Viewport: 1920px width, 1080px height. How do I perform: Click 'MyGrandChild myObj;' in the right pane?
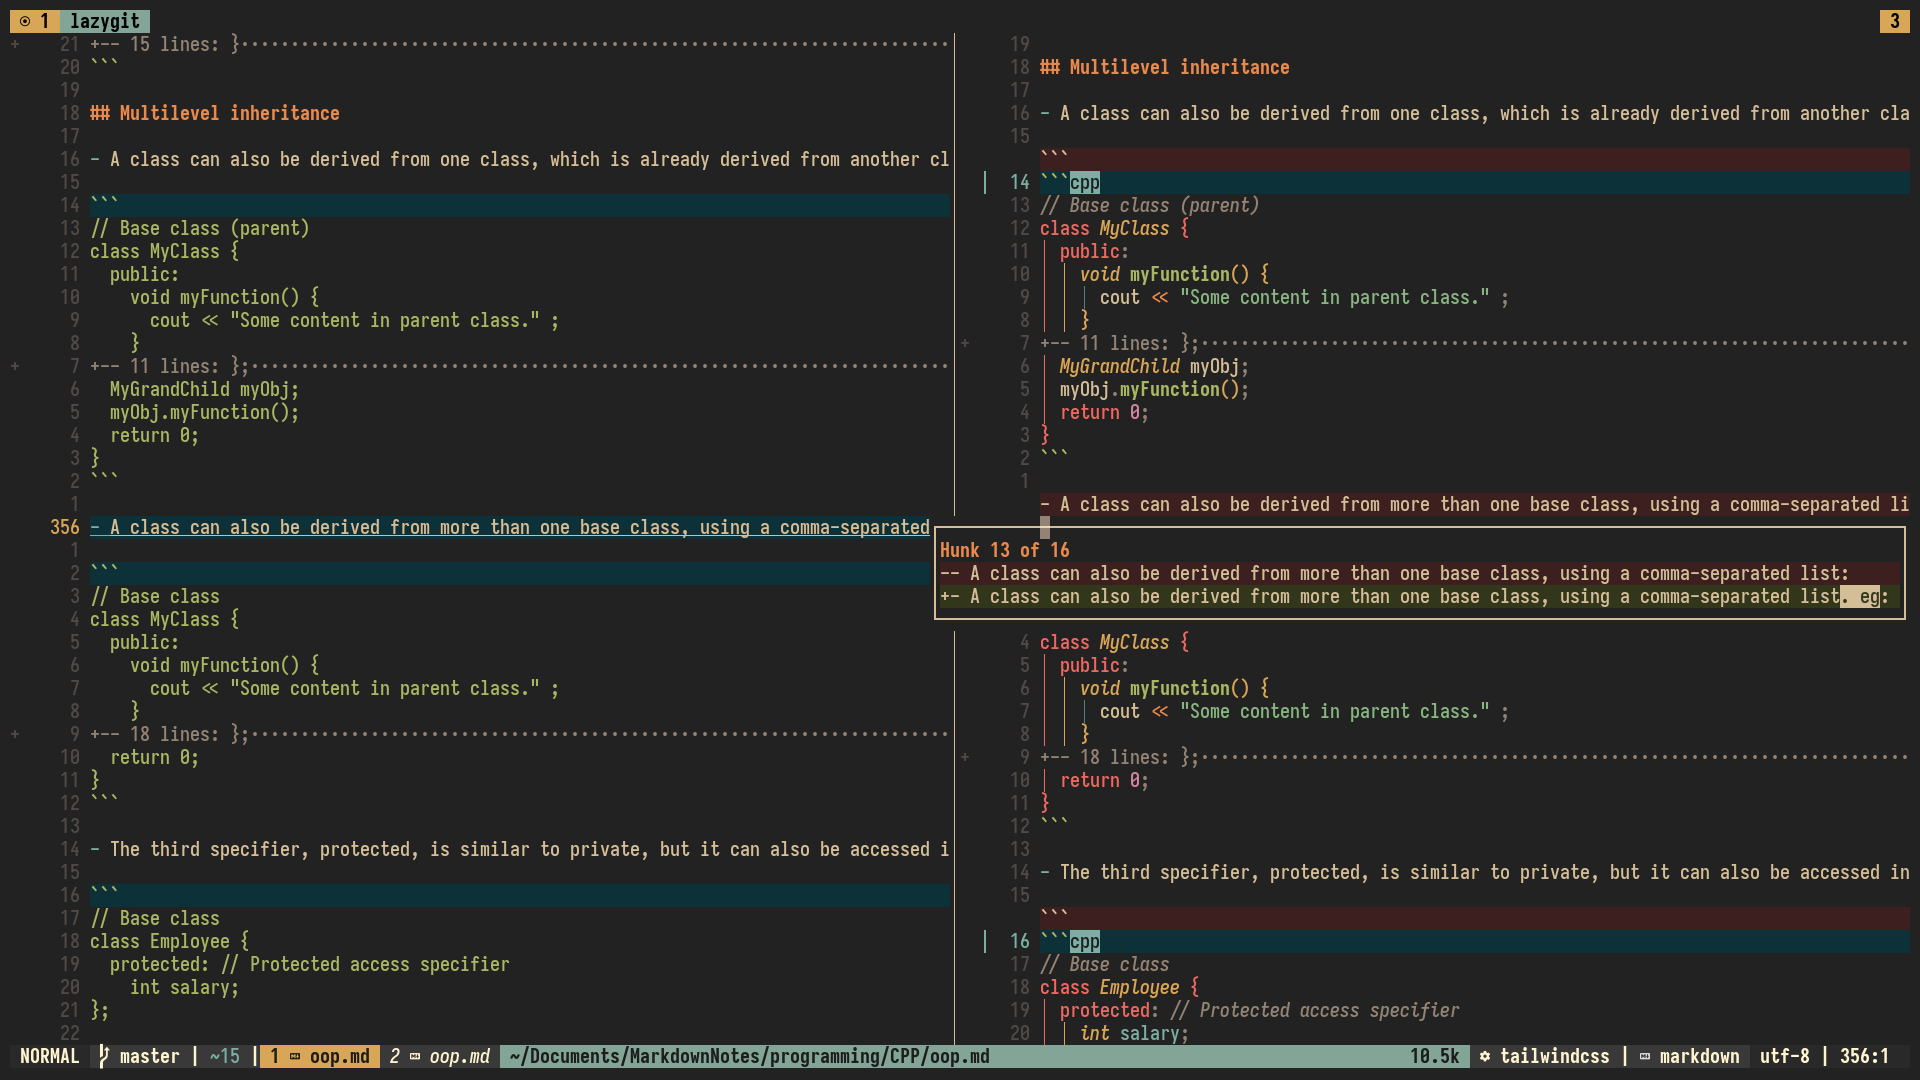(x=1155, y=366)
